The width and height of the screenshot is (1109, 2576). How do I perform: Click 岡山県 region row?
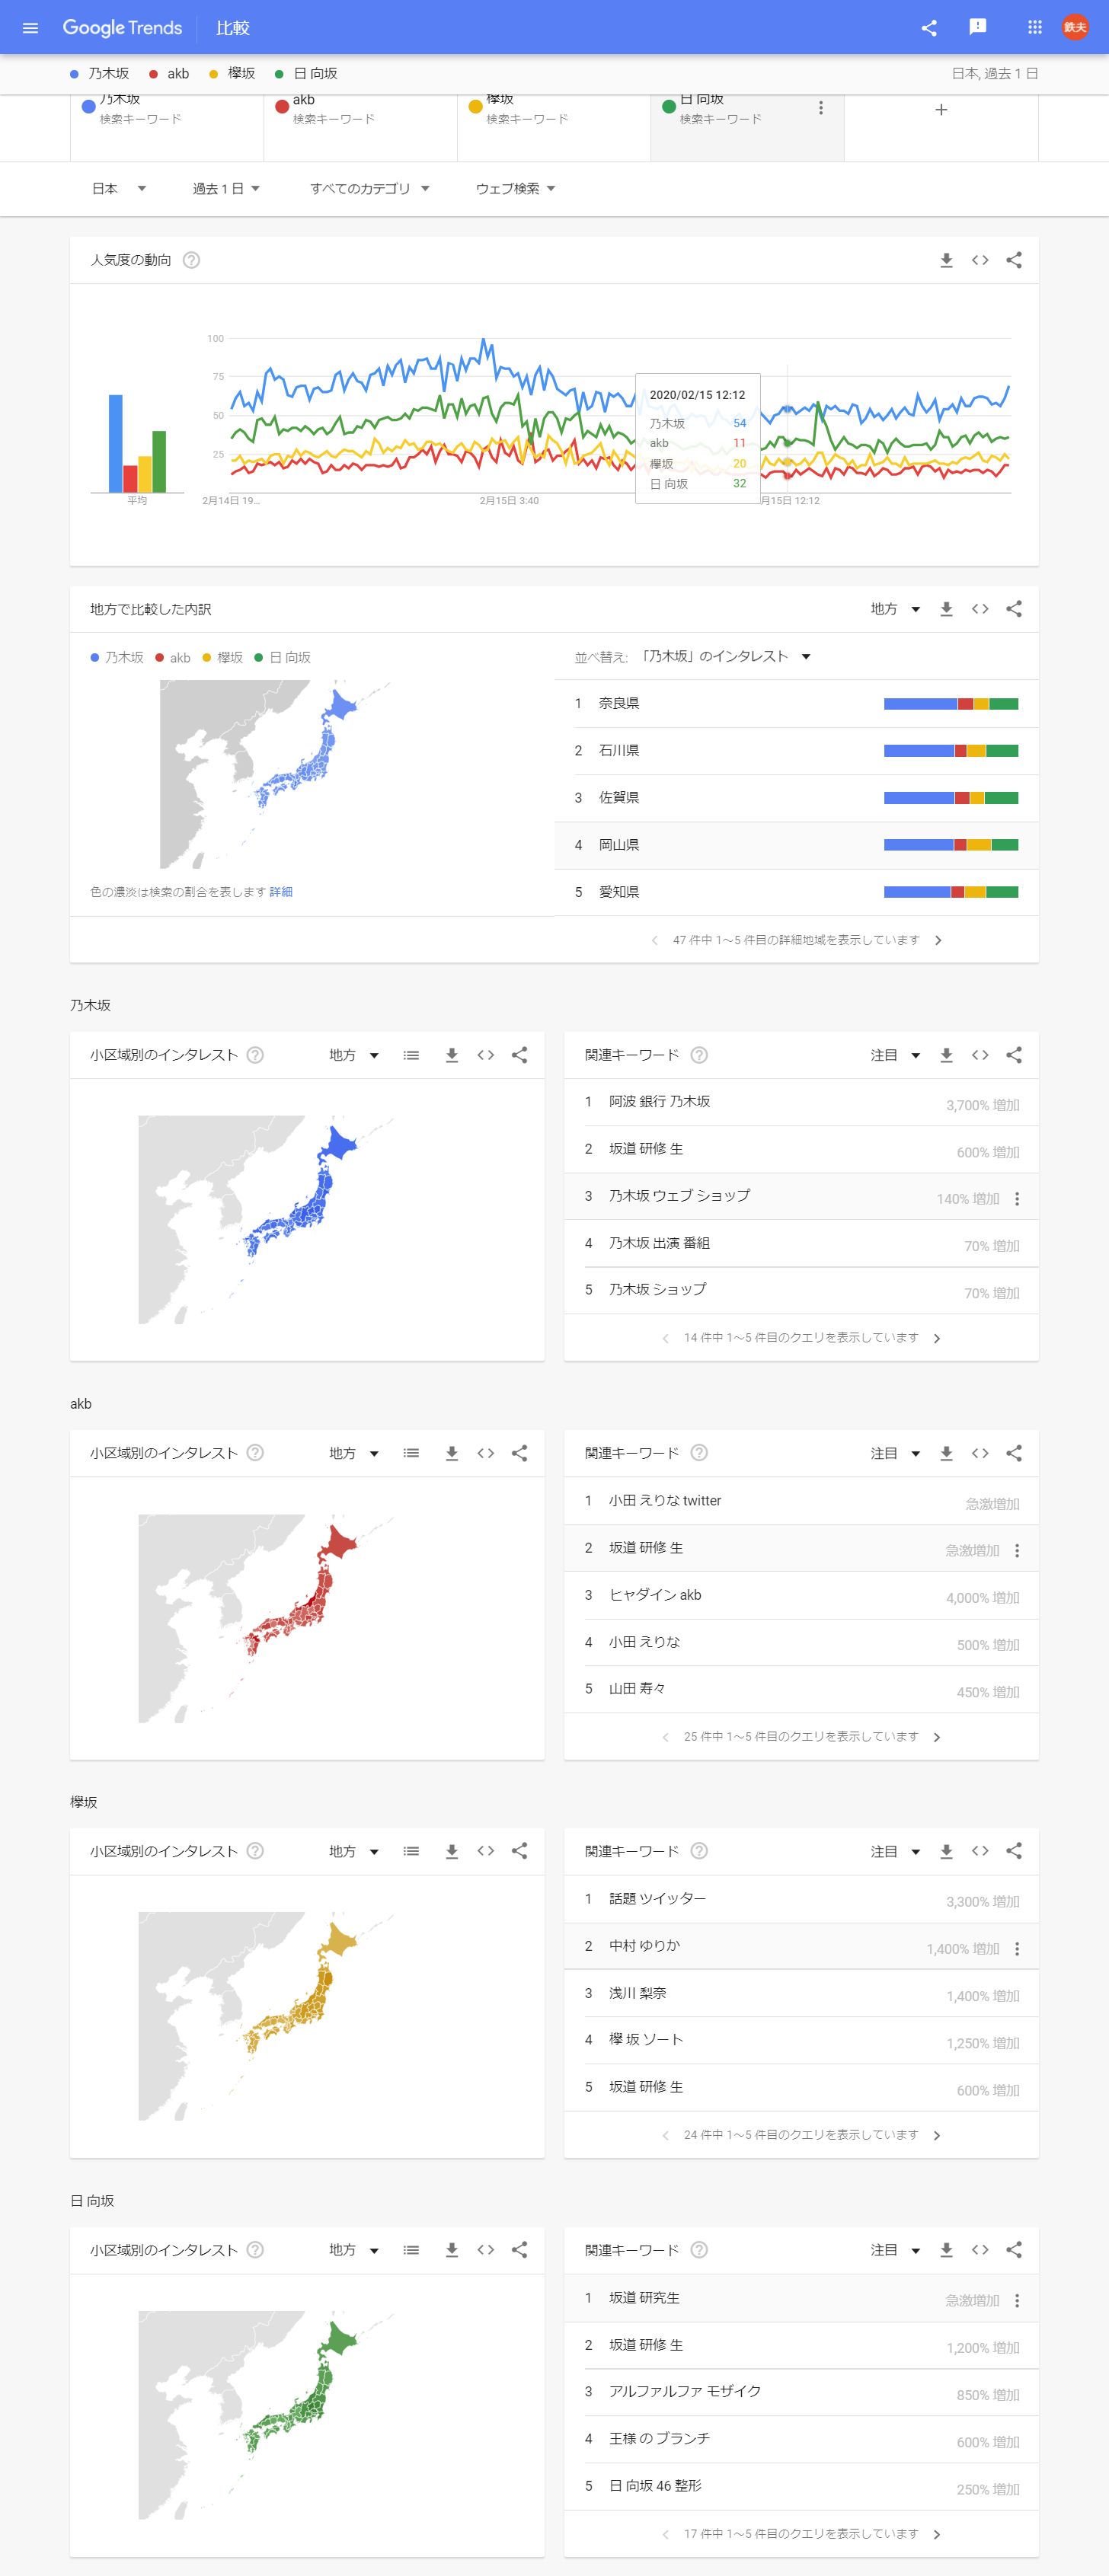click(796, 845)
